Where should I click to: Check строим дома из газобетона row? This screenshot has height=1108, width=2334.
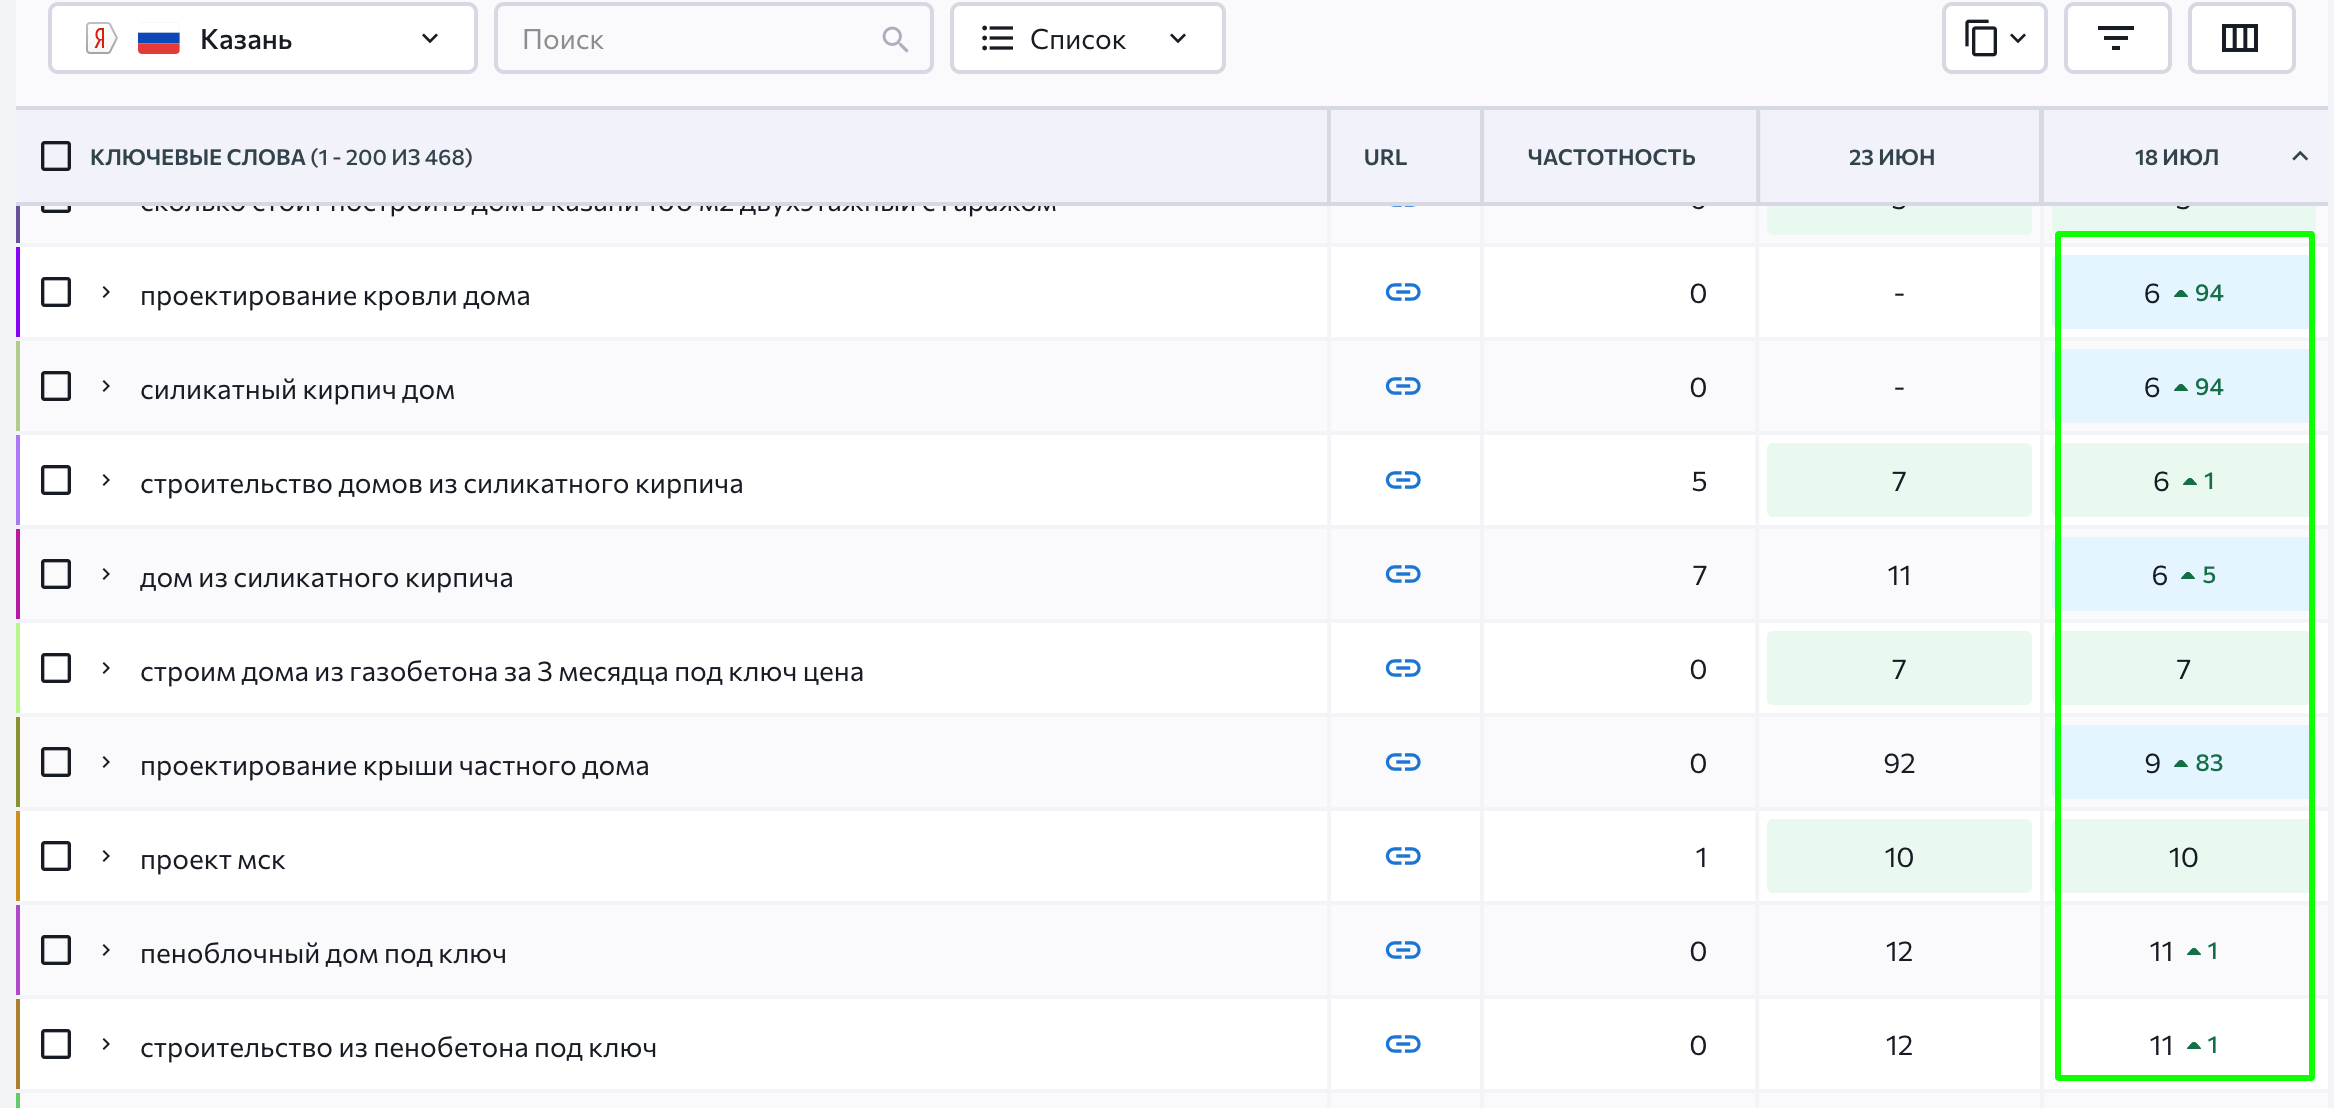click(x=56, y=668)
